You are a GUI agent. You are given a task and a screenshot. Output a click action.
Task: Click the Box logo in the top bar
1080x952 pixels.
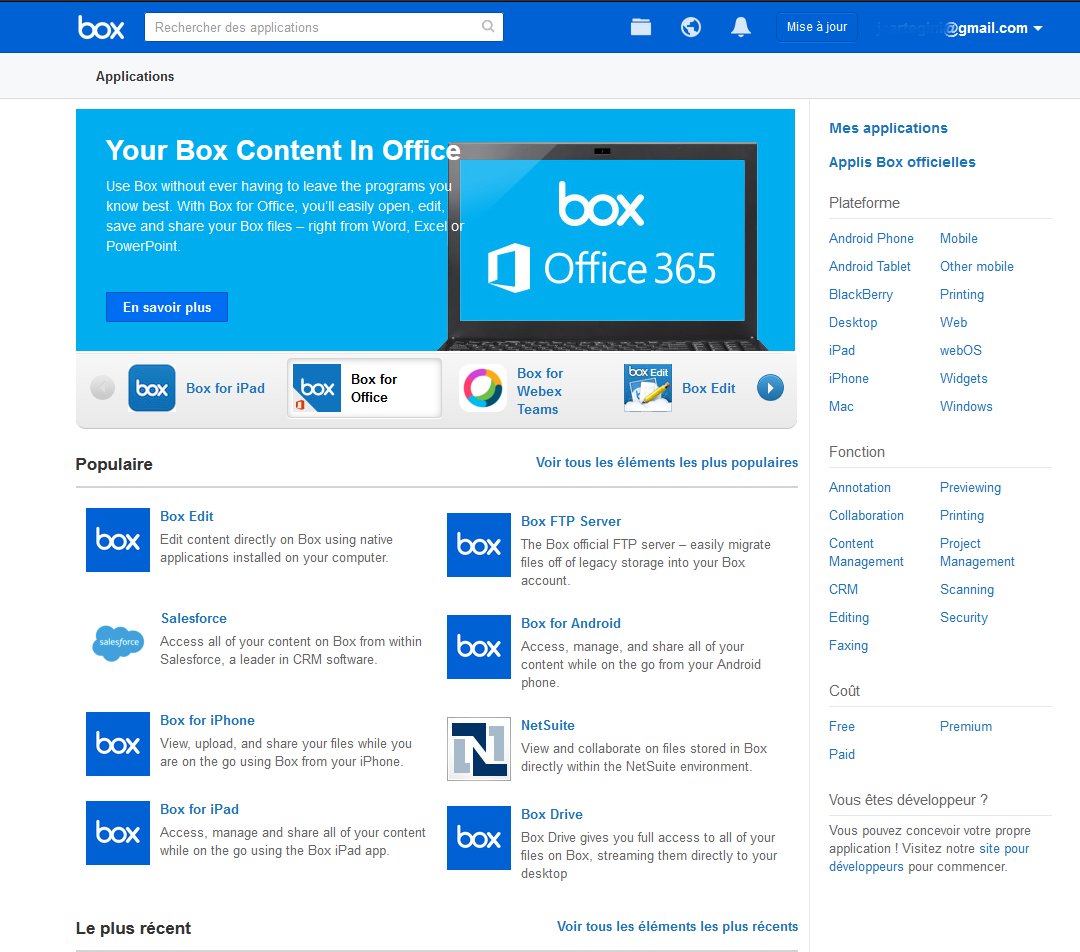pyautogui.click(x=100, y=27)
